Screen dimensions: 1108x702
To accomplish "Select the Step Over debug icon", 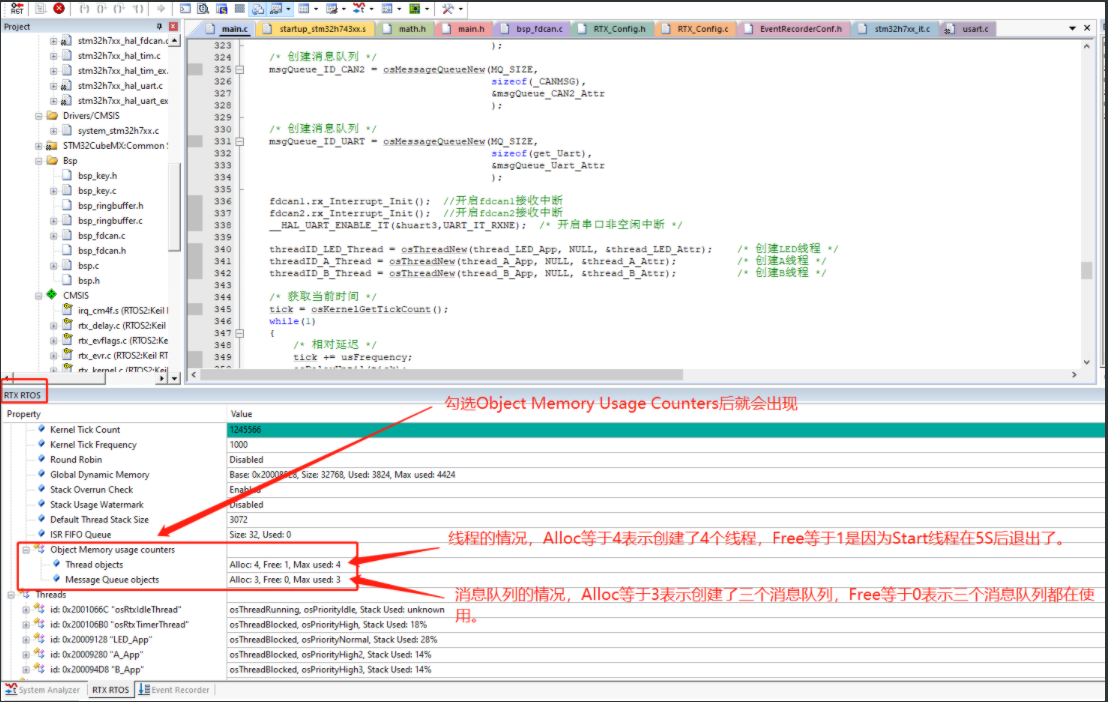I will point(102,9).
